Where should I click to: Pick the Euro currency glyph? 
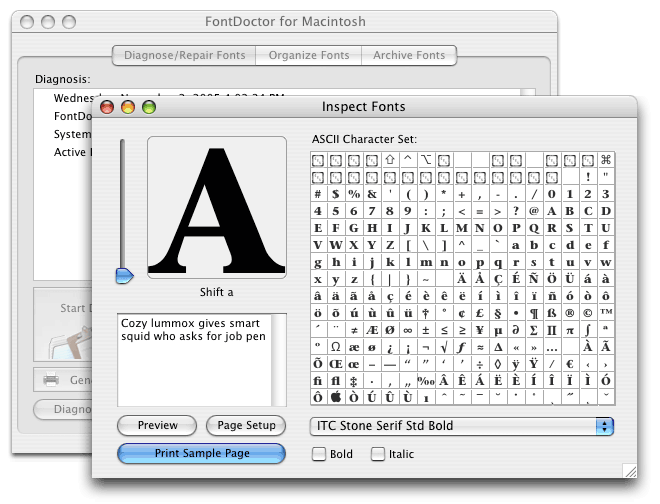[x=570, y=364]
